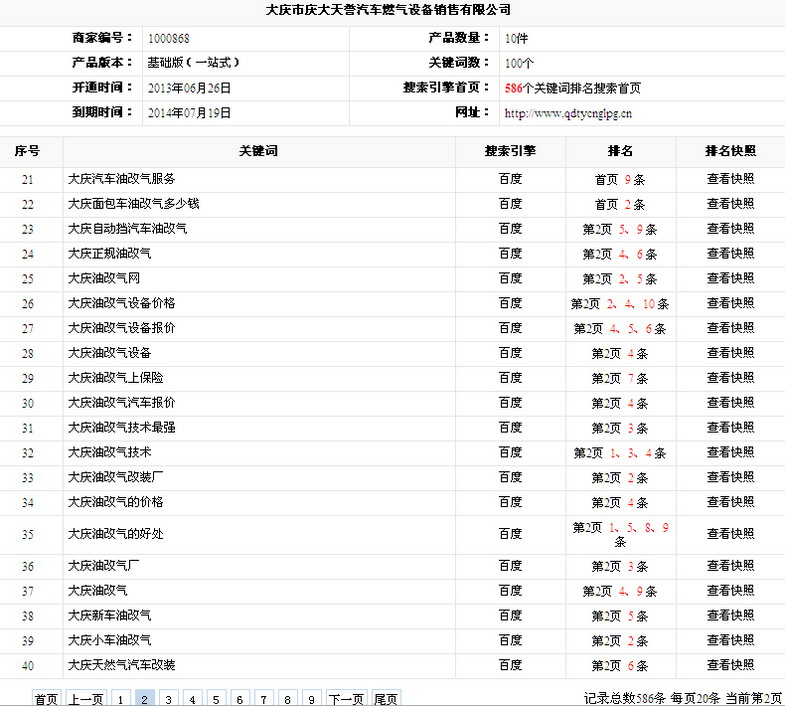Click the 搜索引擎 column header

coord(510,151)
